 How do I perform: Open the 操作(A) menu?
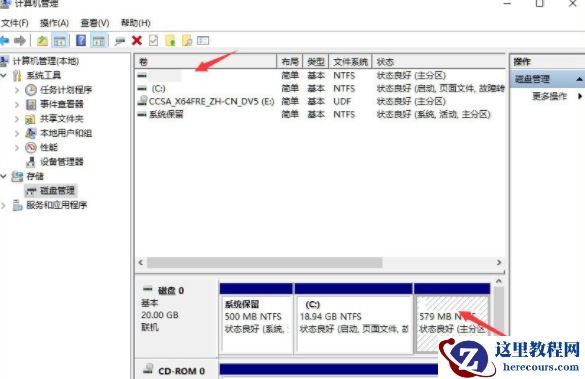tap(54, 23)
